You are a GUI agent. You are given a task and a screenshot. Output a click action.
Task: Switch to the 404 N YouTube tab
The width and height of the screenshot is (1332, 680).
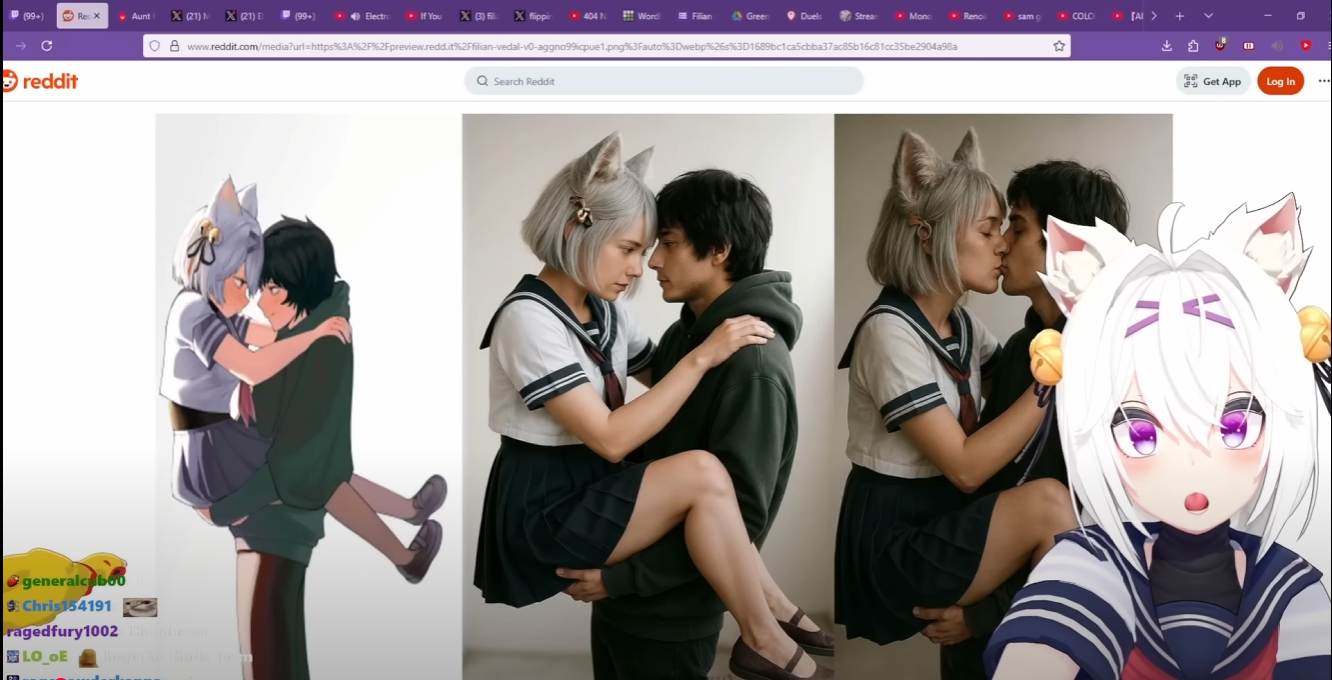pyautogui.click(x=587, y=16)
